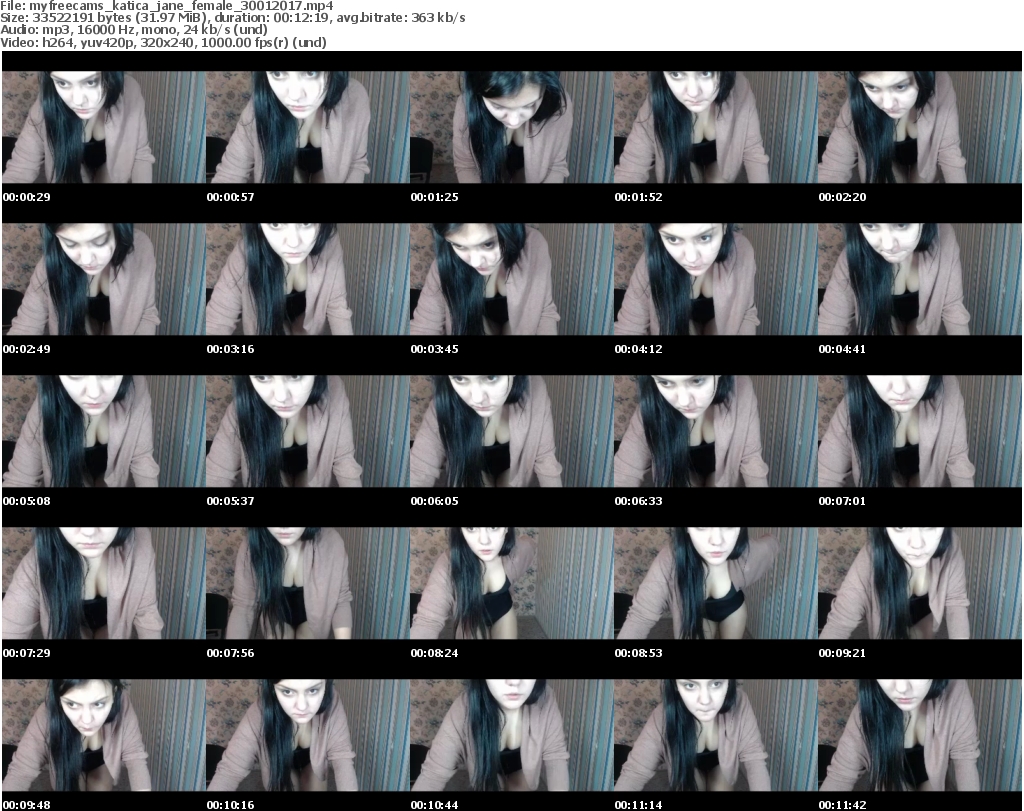Open the 00:04:41 thumbnail frame

click(920, 279)
